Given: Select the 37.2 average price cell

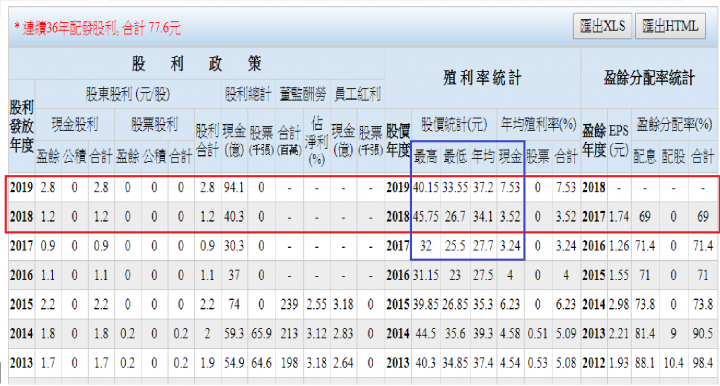Looking at the screenshot, I should (483, 187).
